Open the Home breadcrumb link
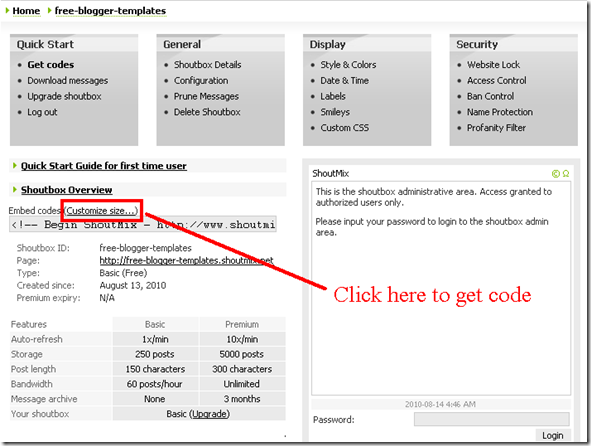Viewport: 591px width, 446px height. (x=26, y=11)
